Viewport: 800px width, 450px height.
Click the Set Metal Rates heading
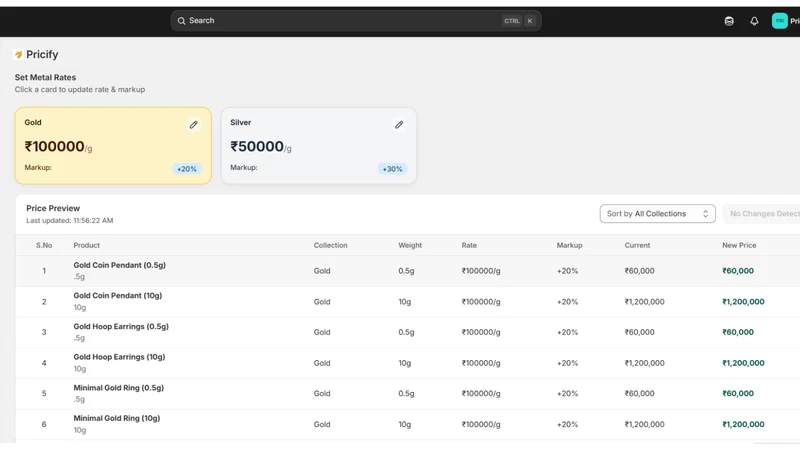point(45,78)
